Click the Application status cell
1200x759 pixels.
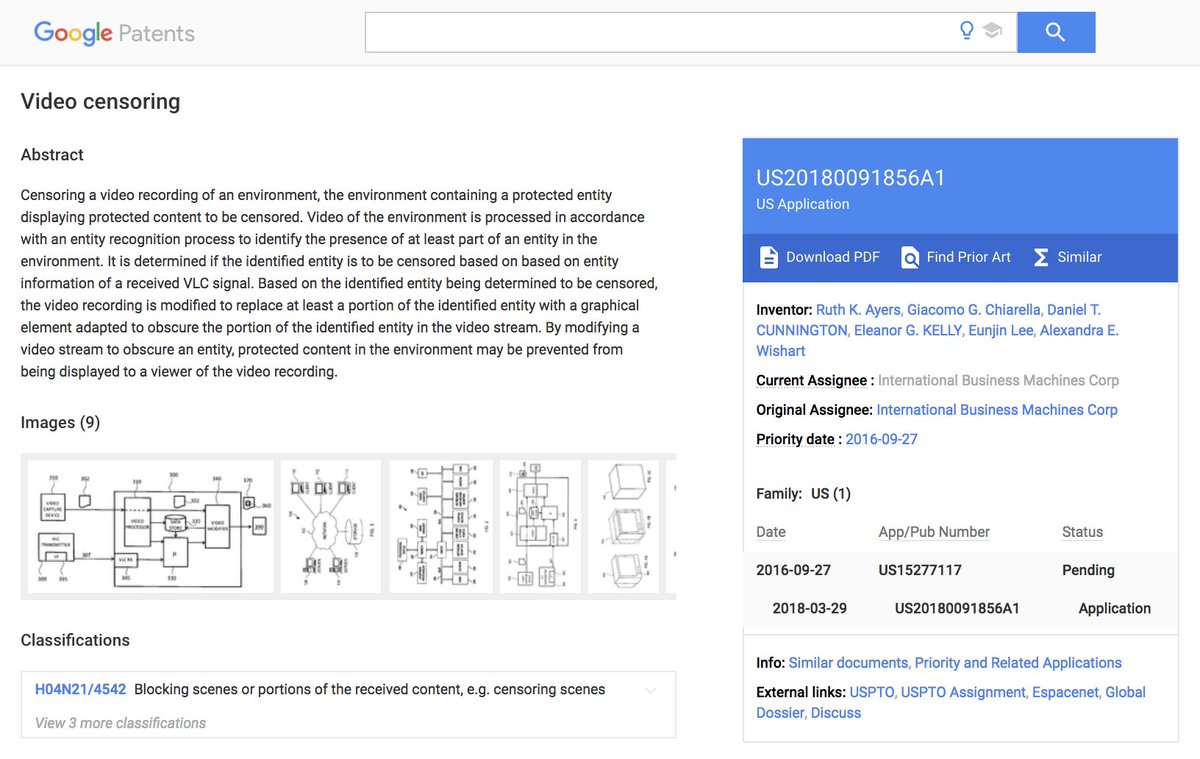(1114, 608)
